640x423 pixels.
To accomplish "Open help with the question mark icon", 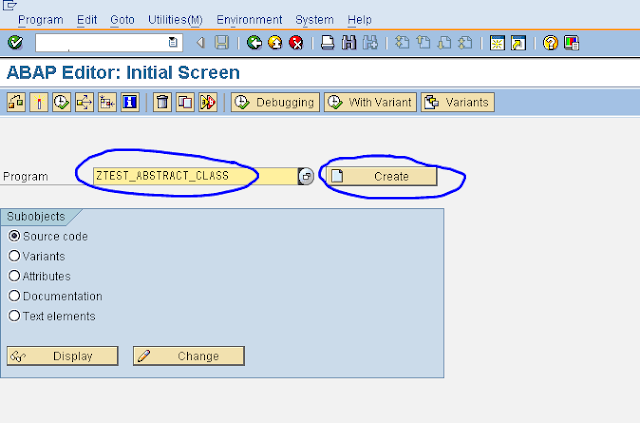I will pos(550,42).
